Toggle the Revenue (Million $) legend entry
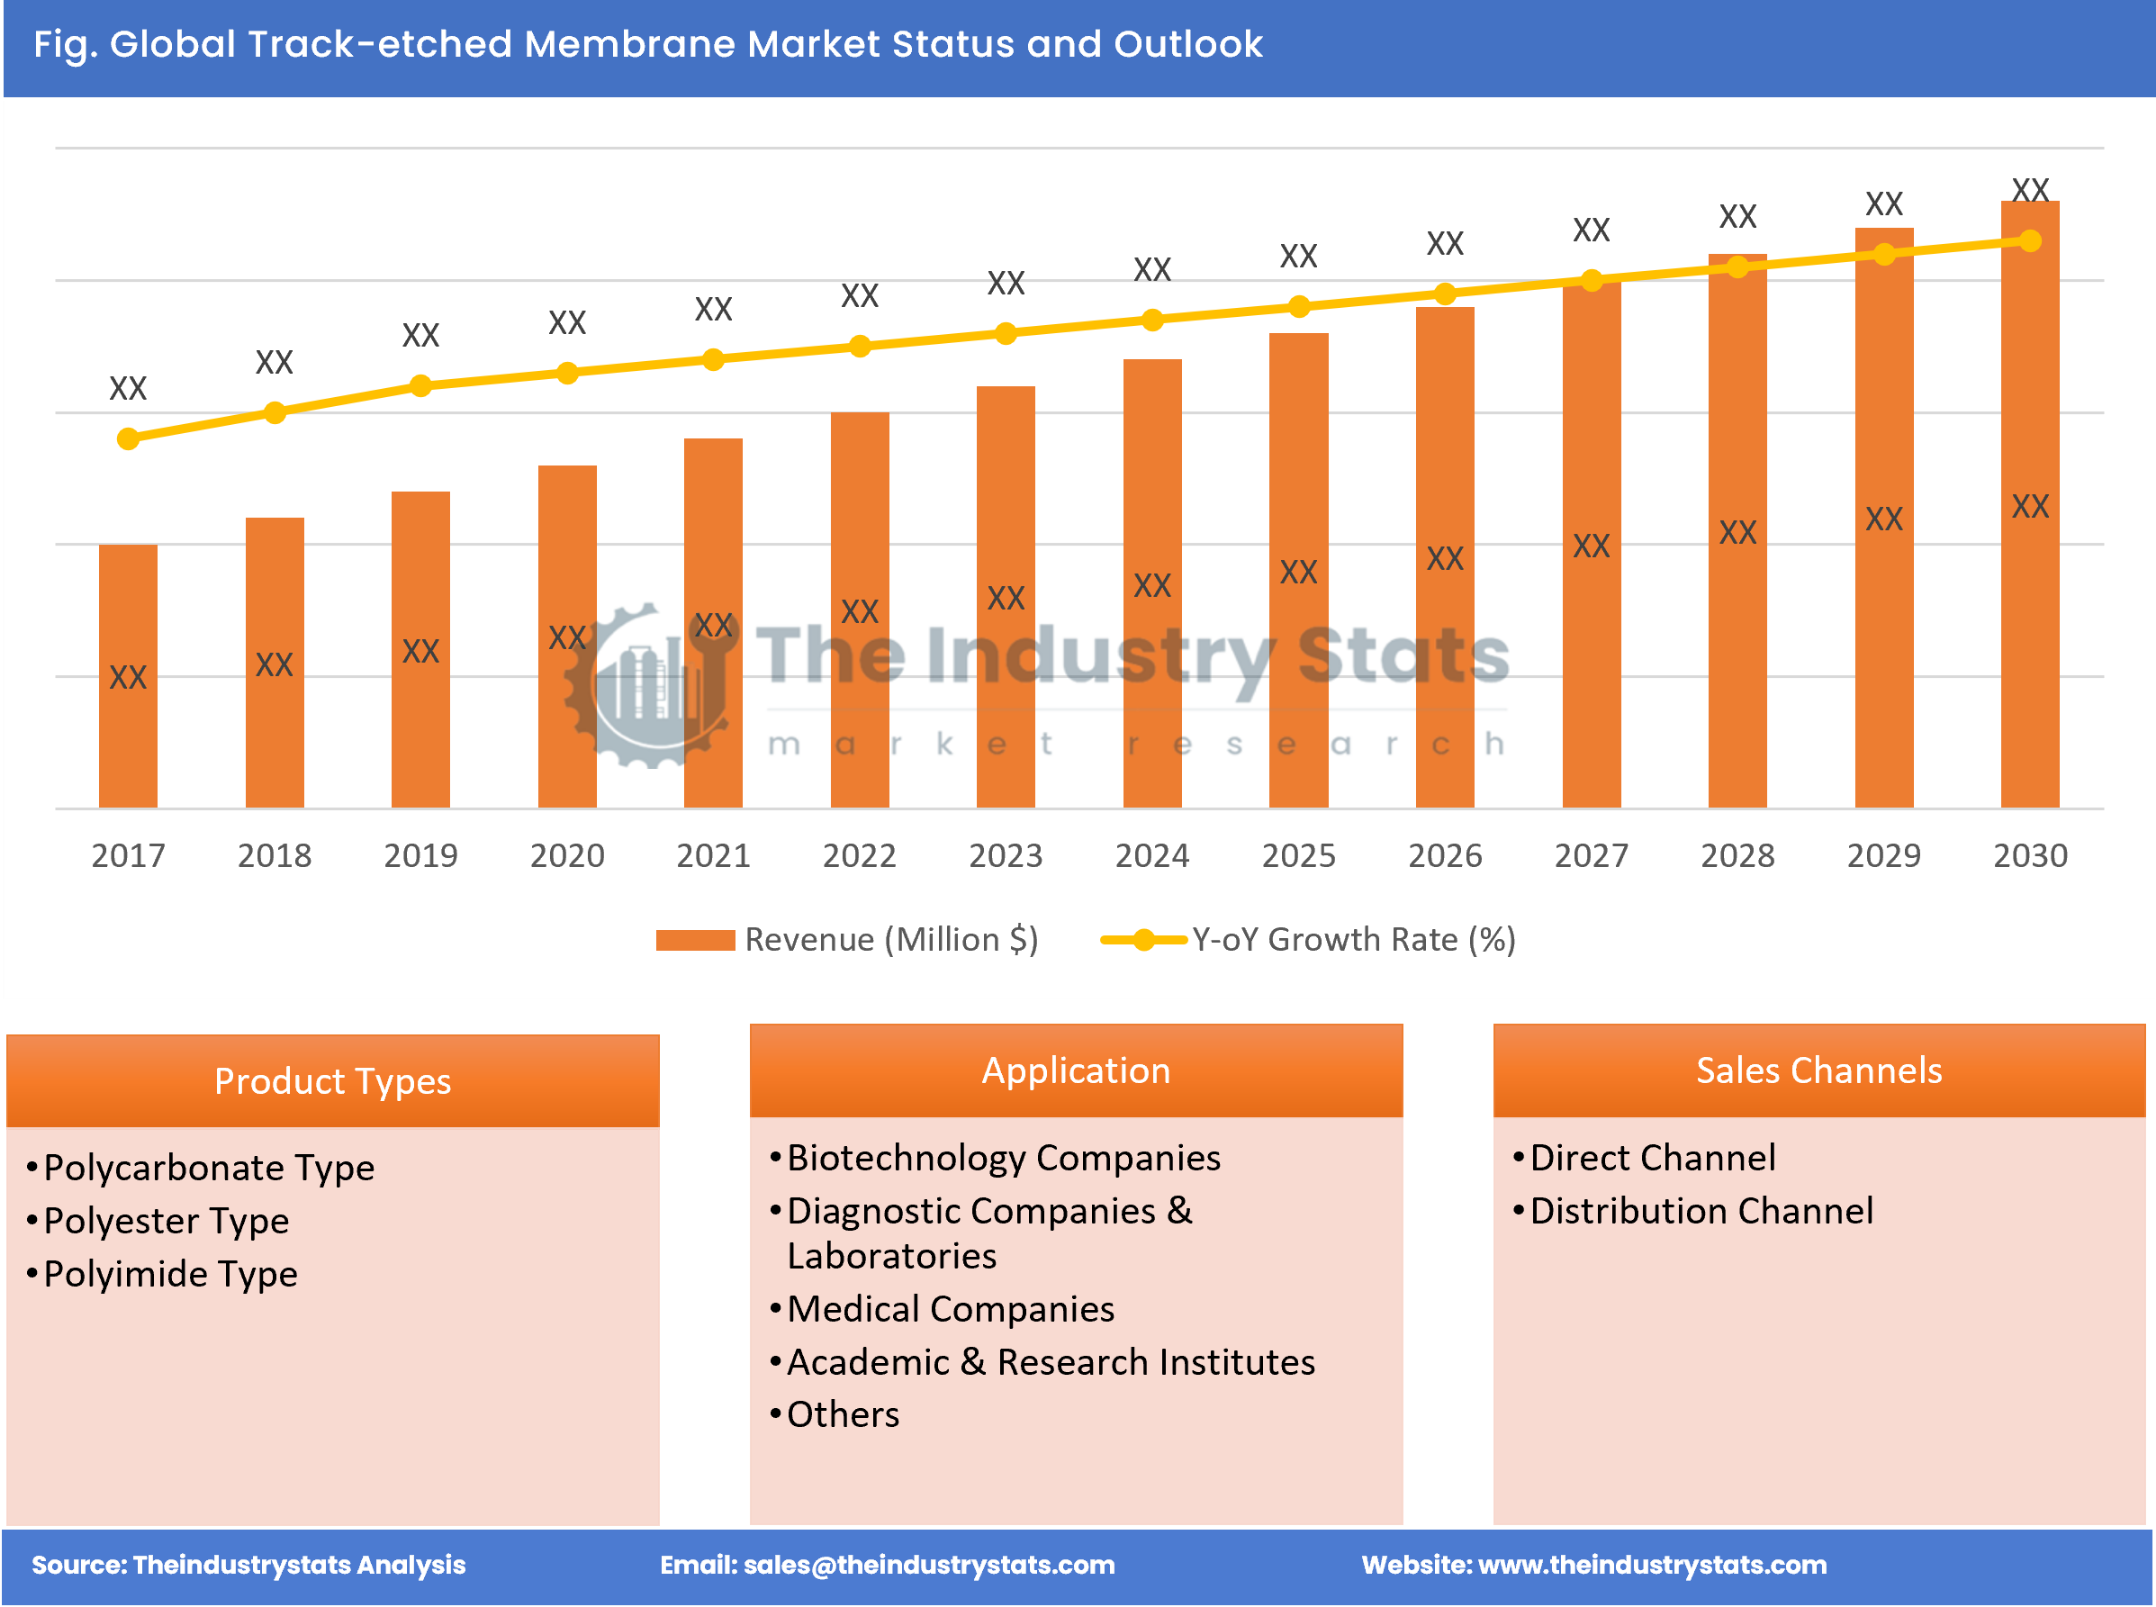The image size is (2156, 1607). tap(890, 940)
